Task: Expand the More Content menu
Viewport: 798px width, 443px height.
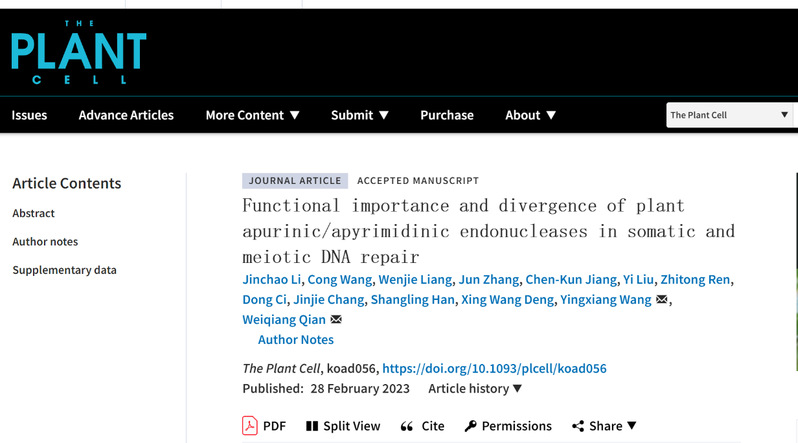Action: click(x=252, y=115)
